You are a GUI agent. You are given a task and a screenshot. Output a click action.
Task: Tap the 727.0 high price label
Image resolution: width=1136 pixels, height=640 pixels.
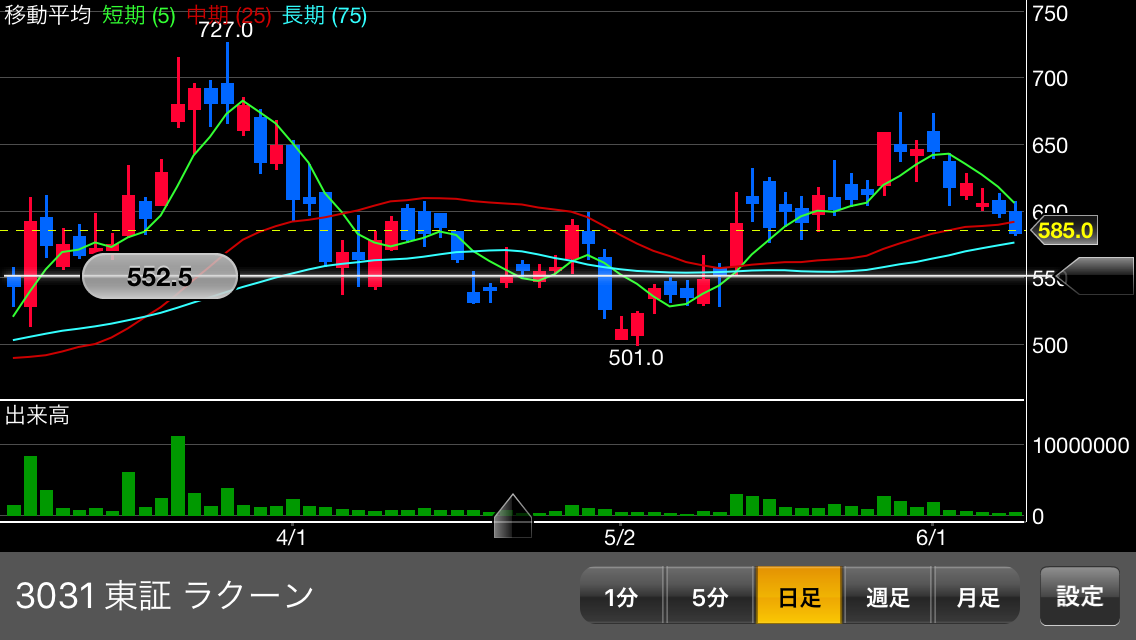tap(225, 31)
